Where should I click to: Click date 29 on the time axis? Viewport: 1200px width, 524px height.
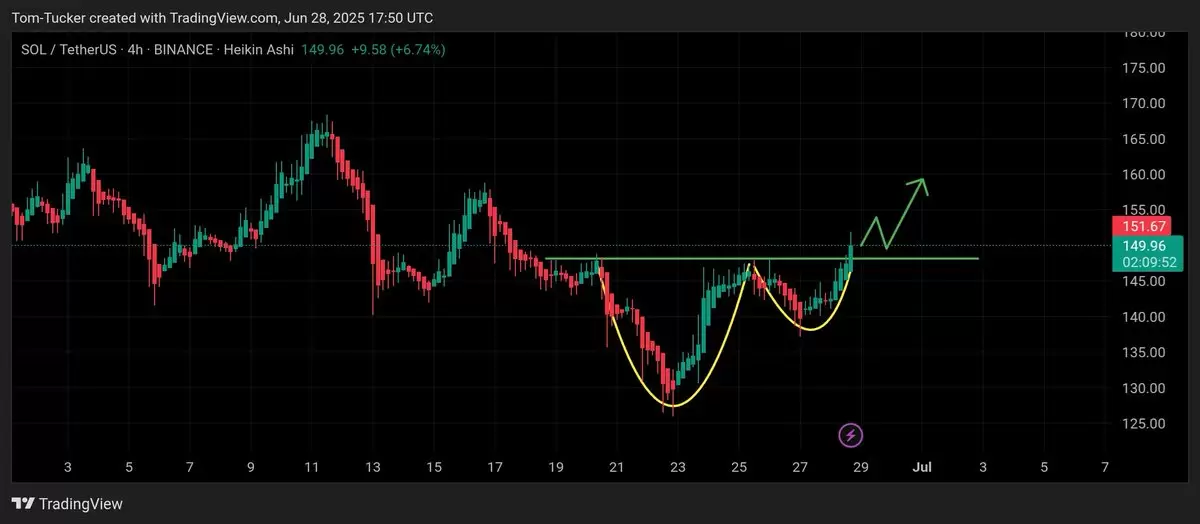tap(861, 467)
